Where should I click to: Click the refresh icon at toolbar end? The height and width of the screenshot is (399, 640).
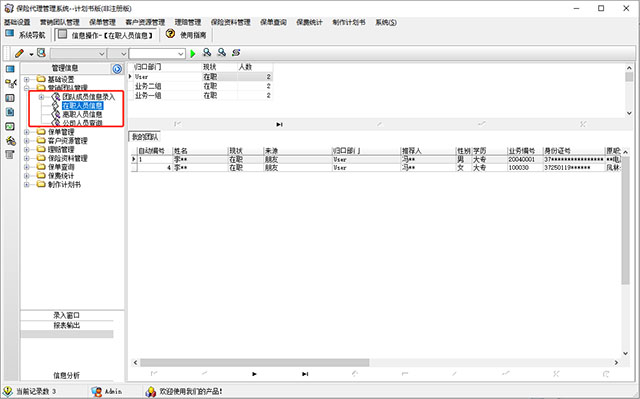pyautogui.click(x=236, y=53)
